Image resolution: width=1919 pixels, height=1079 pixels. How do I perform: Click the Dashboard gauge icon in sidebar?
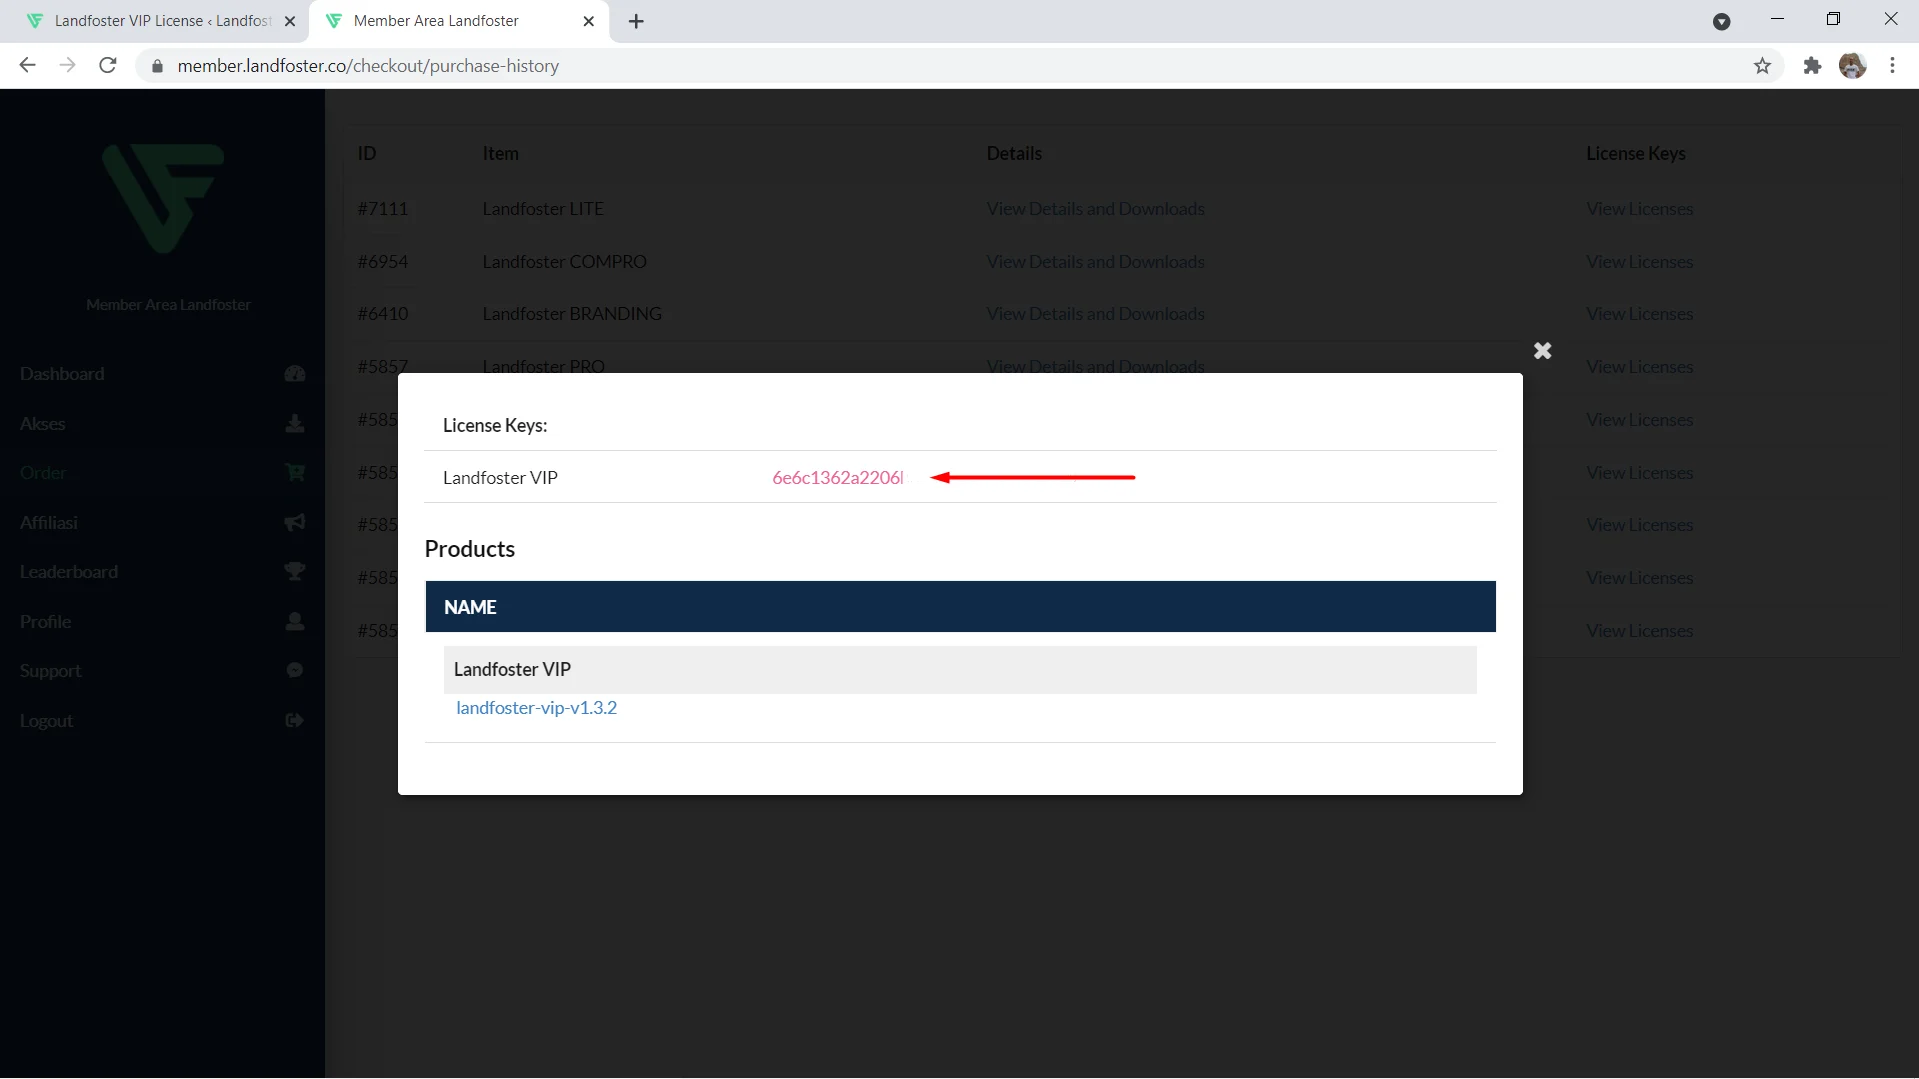click(x=295, y=373)
